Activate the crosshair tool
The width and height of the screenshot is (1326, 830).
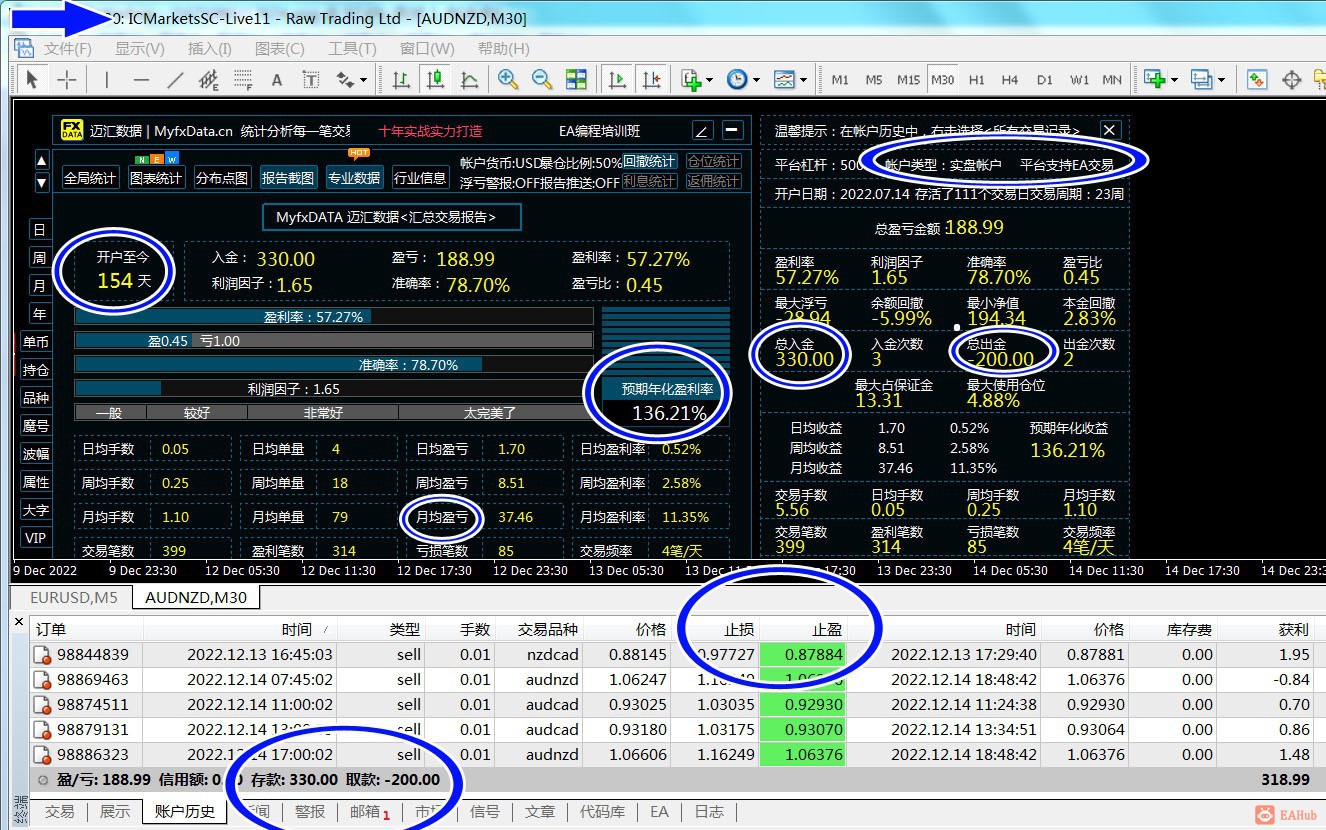66,80
